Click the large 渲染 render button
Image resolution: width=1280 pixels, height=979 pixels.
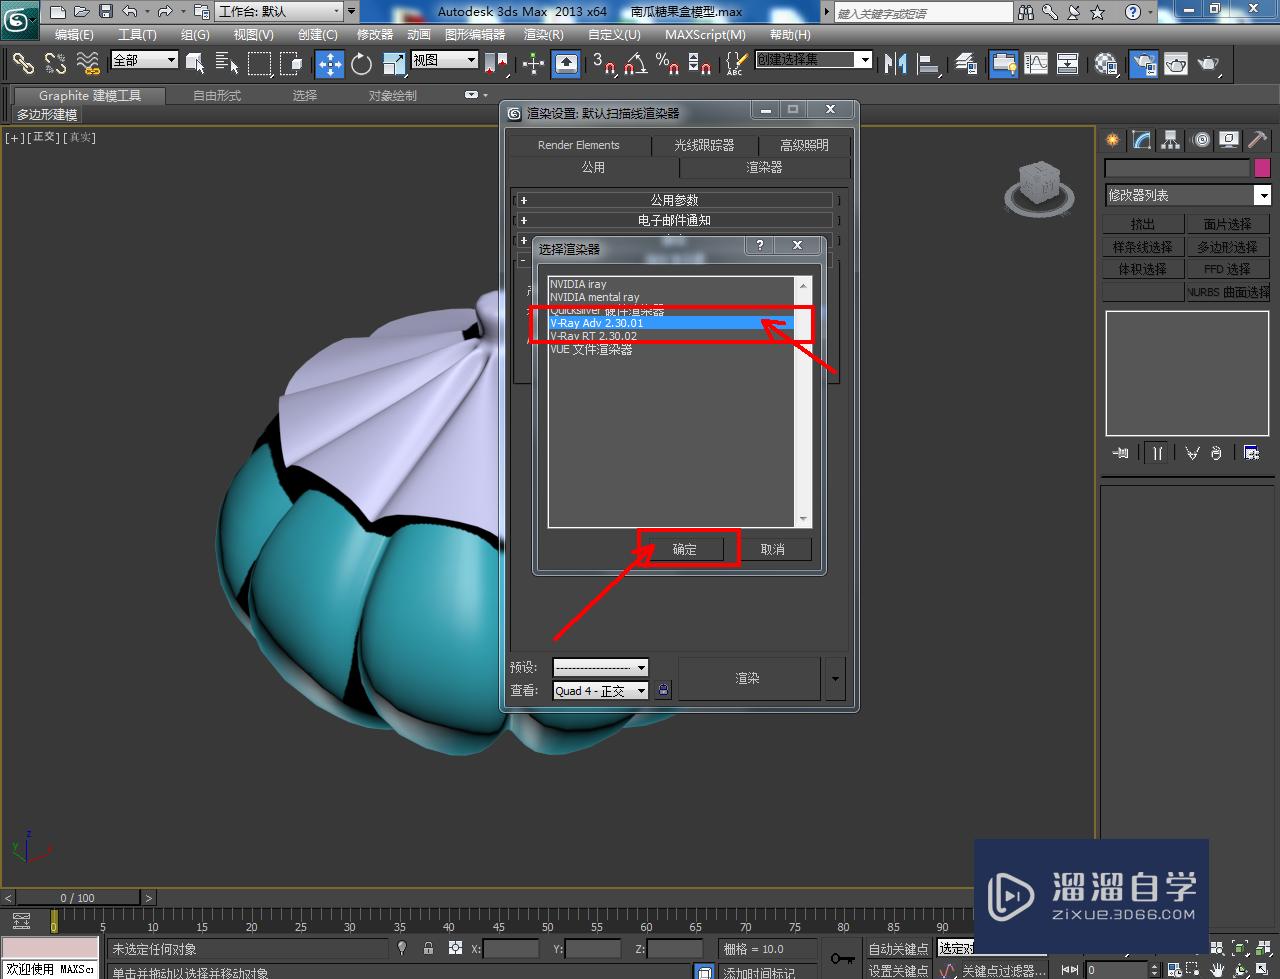click(x=748, y=678)
